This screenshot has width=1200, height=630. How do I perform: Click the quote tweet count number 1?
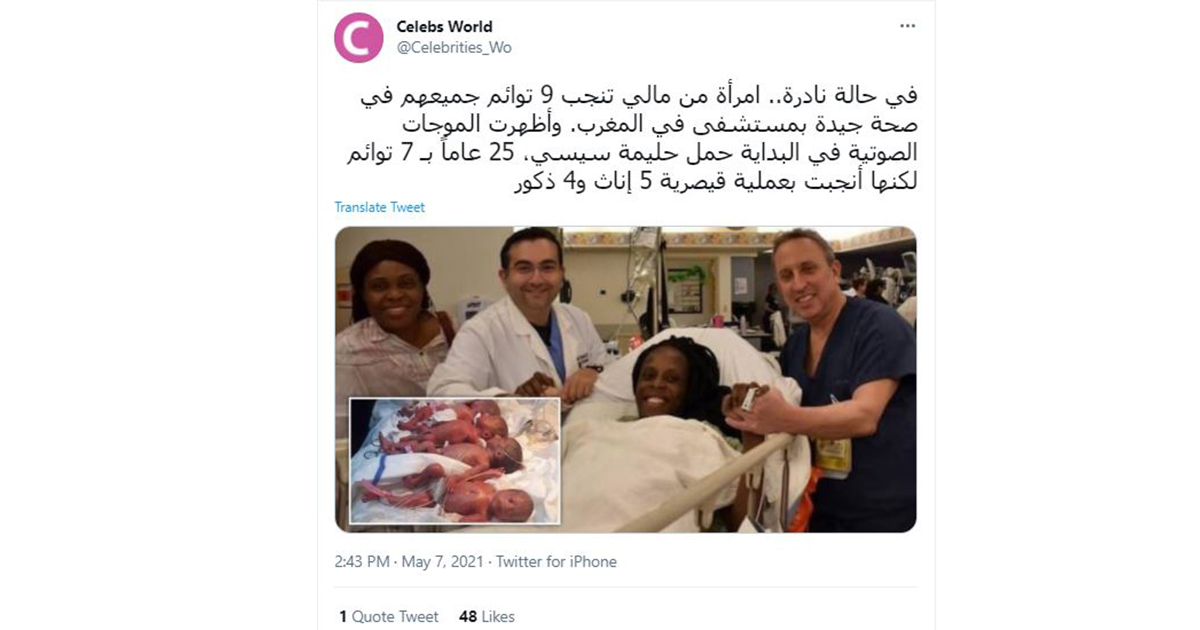coord(342,617)
